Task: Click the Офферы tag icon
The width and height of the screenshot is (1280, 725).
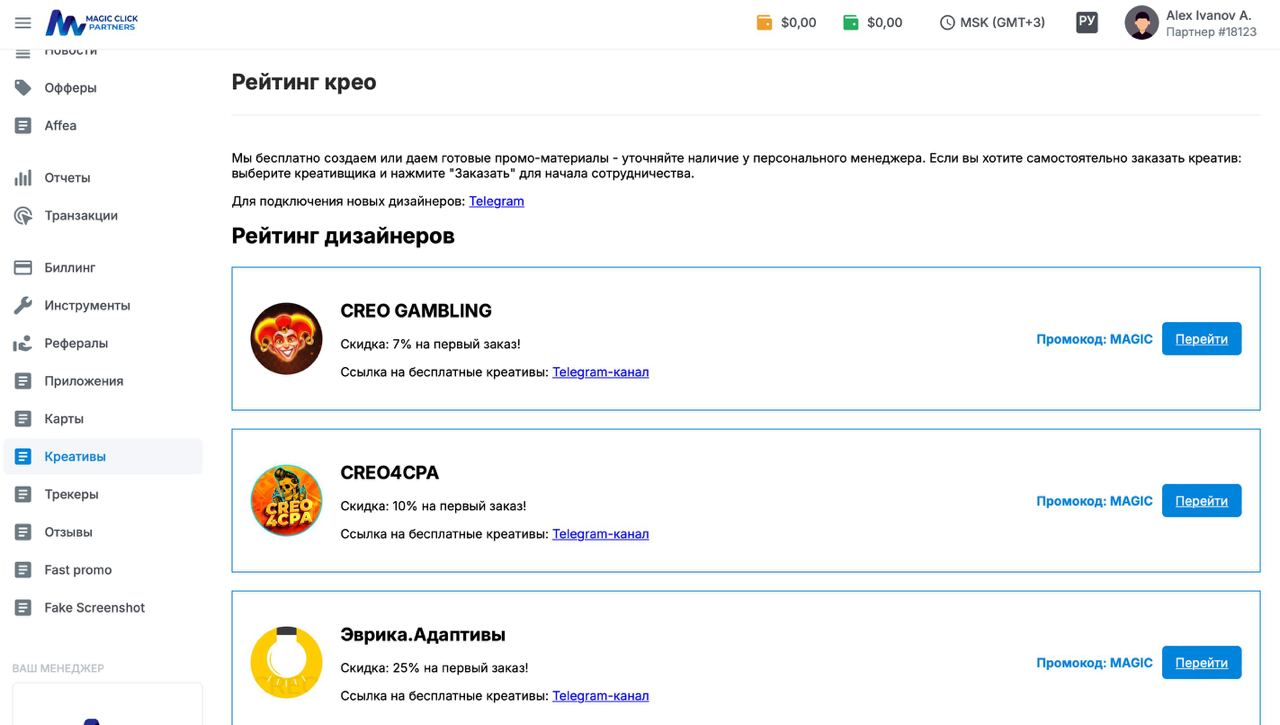Action: tap(23, 88)
